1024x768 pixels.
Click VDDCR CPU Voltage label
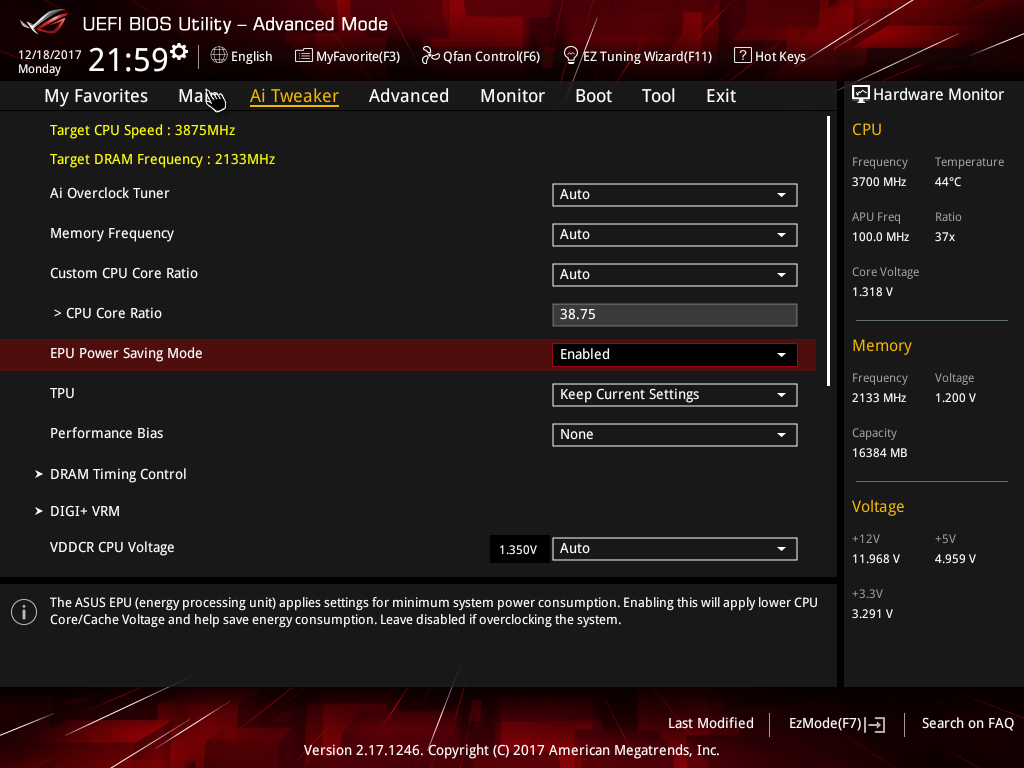coord(112,547)
